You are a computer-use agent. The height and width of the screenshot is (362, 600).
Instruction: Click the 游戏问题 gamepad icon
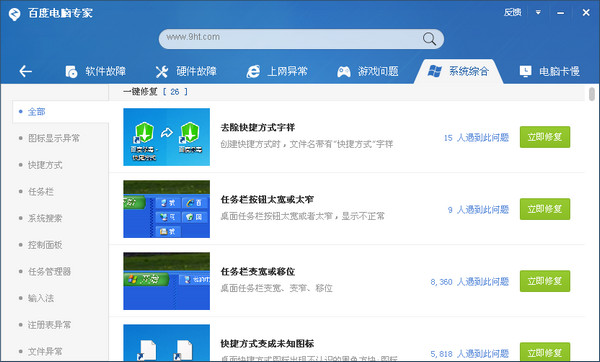[x=344, y=72]
